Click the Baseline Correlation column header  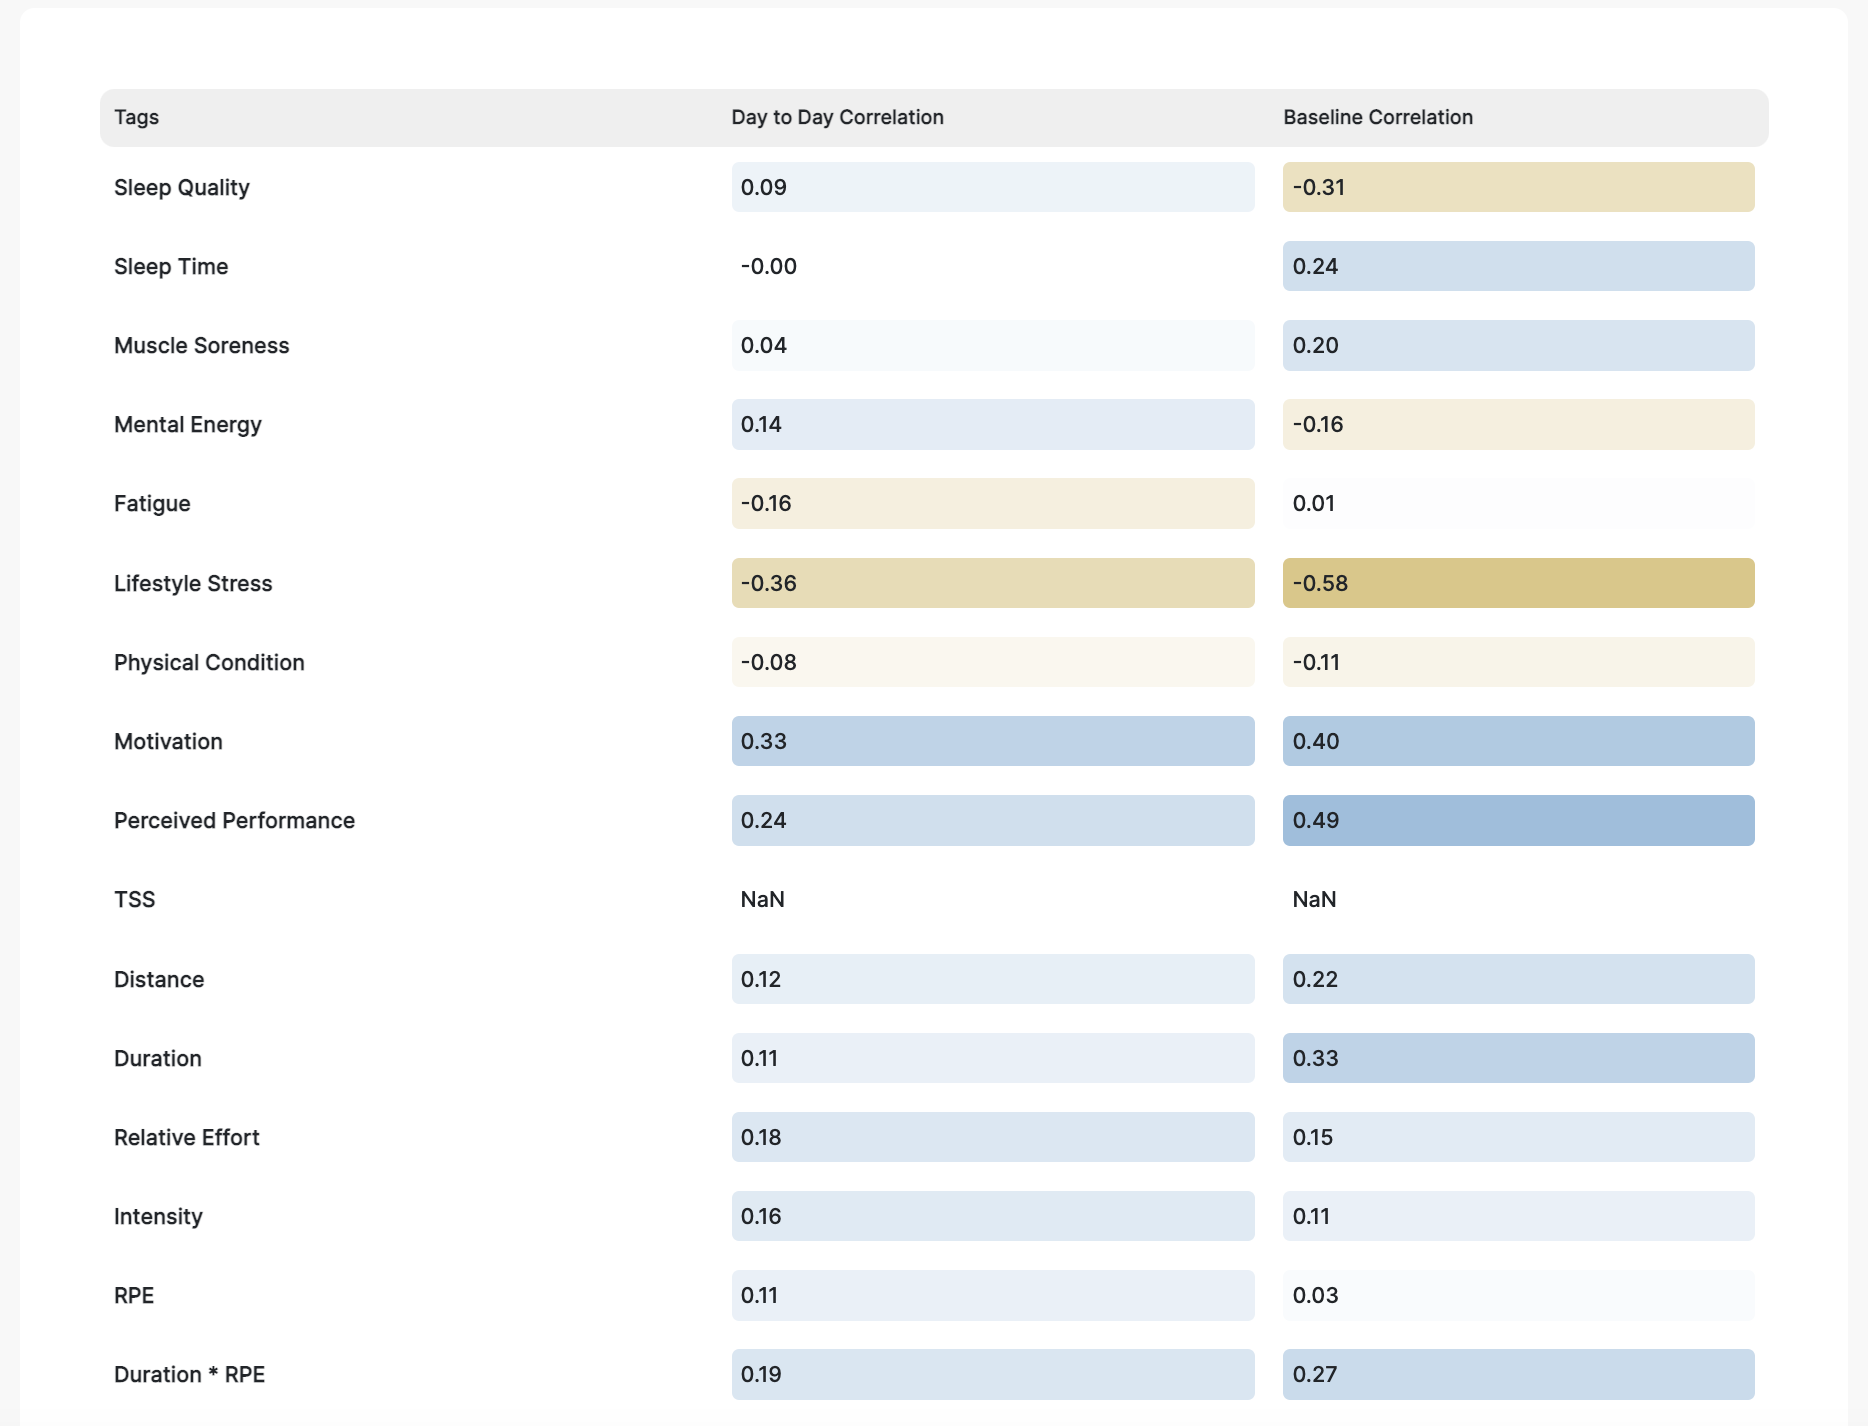pyautogui.click(x=1377, y=117)
